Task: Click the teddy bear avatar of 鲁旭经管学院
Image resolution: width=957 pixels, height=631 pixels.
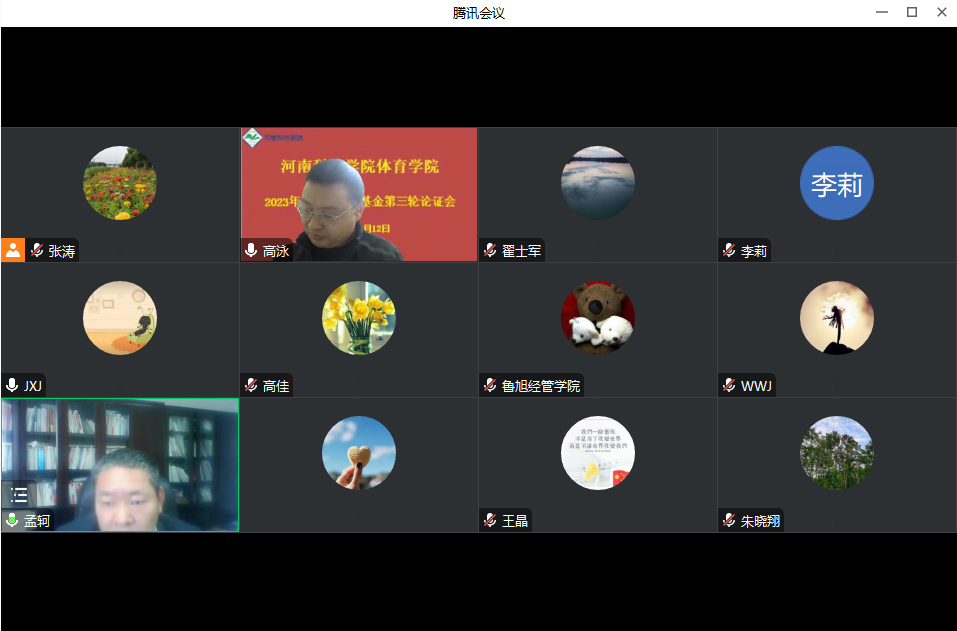Action: tap(597, 318)
